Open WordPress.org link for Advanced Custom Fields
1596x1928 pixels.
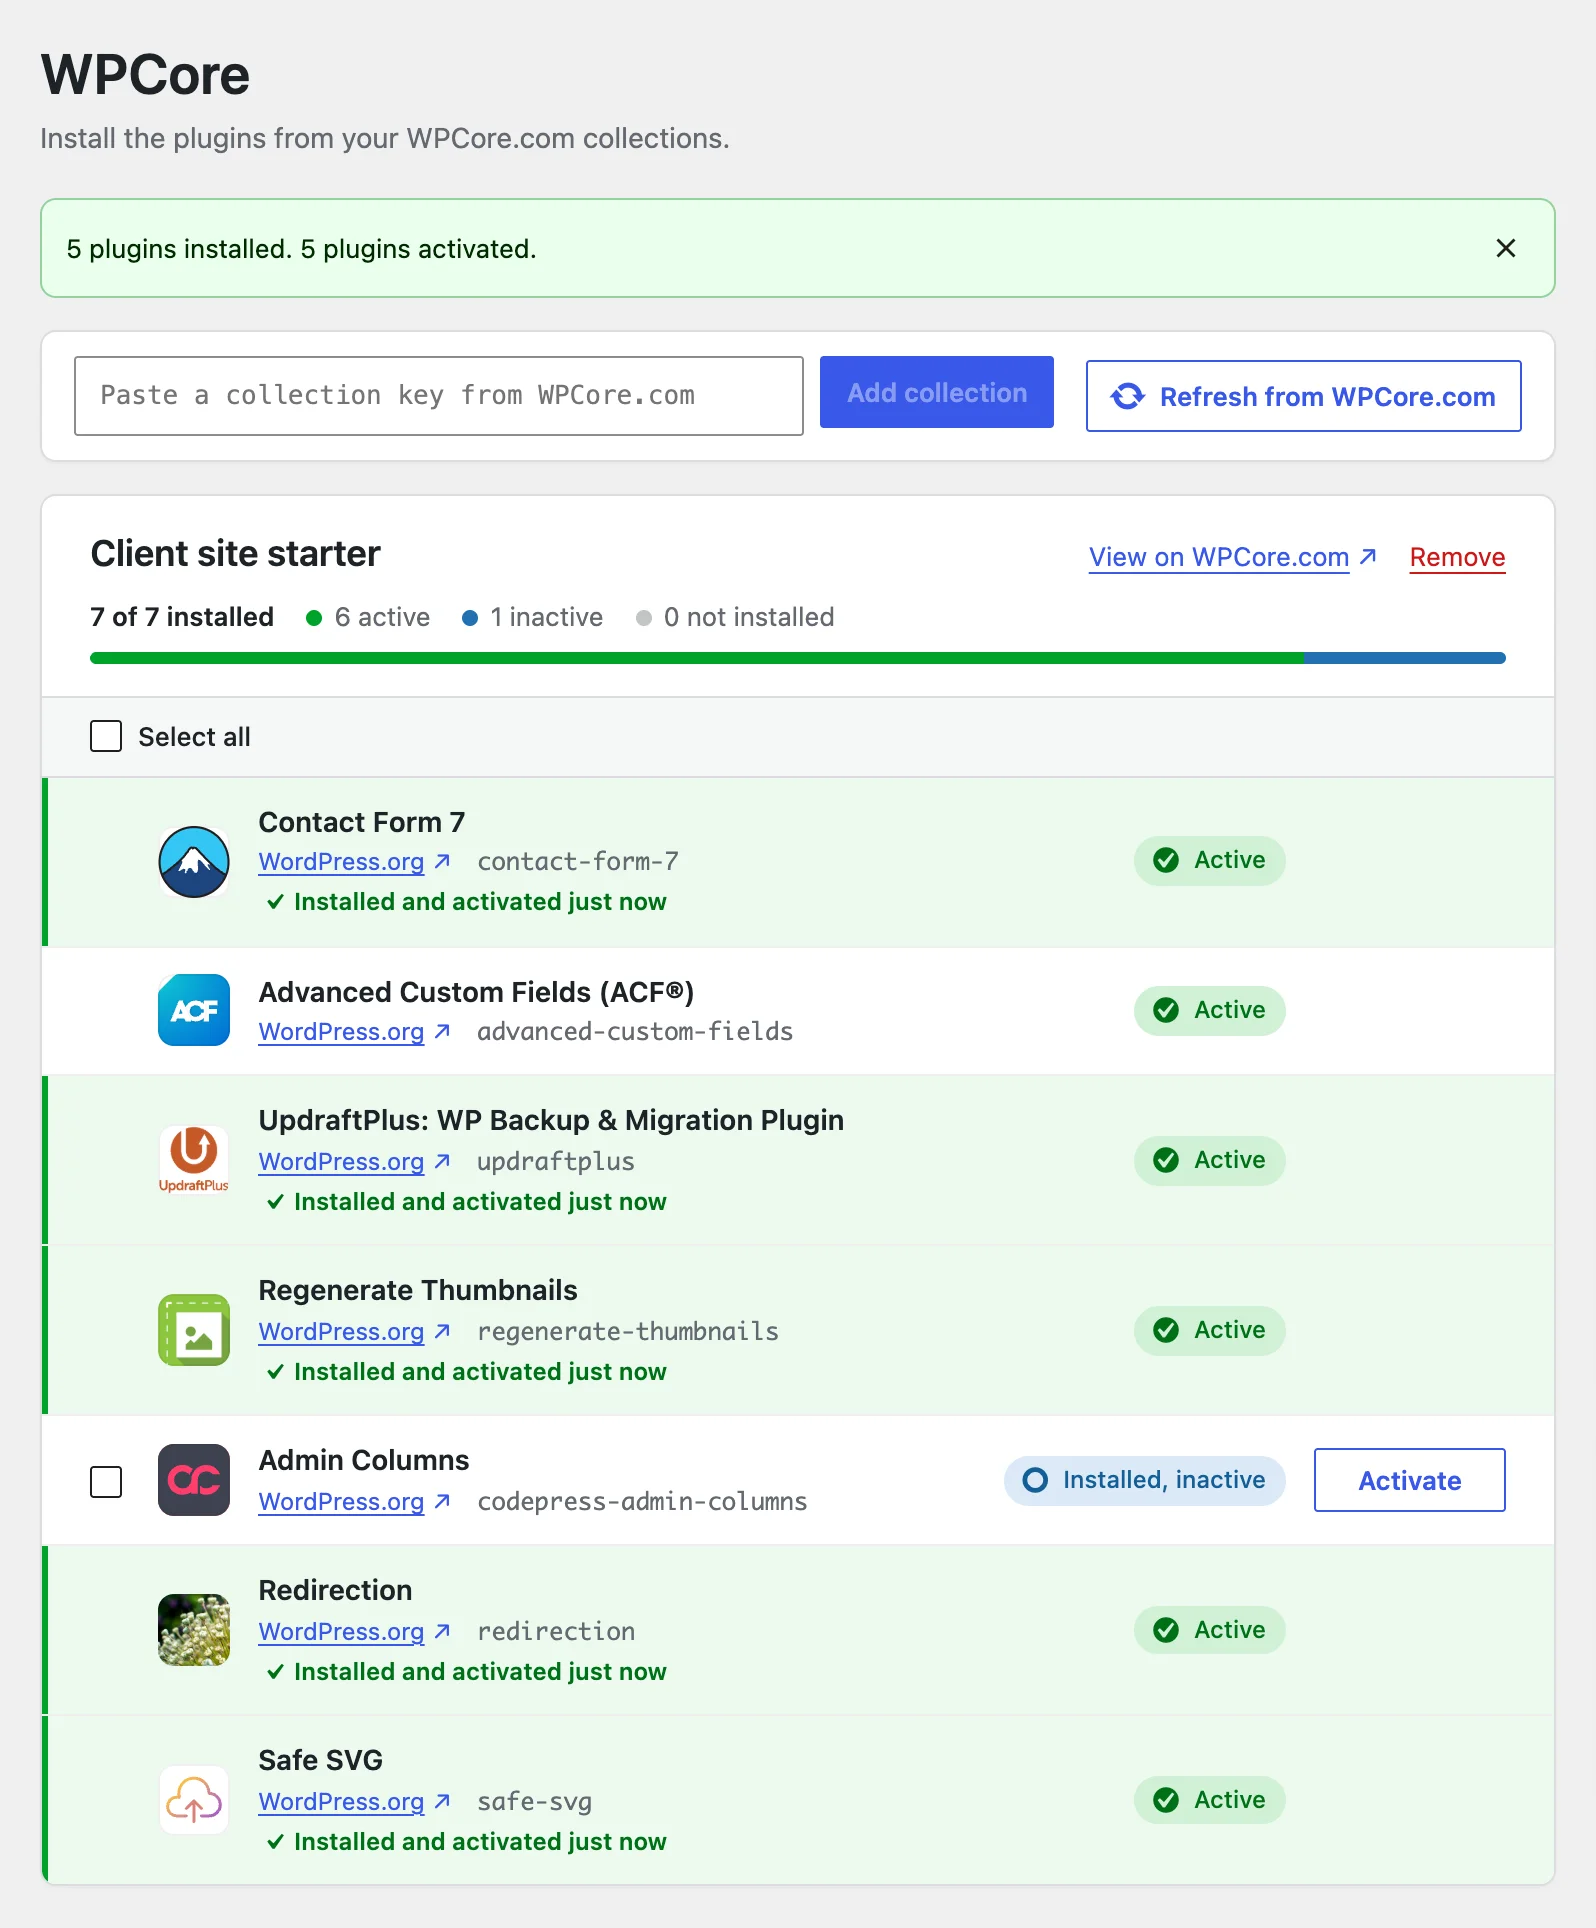[x=355, y=1032]
